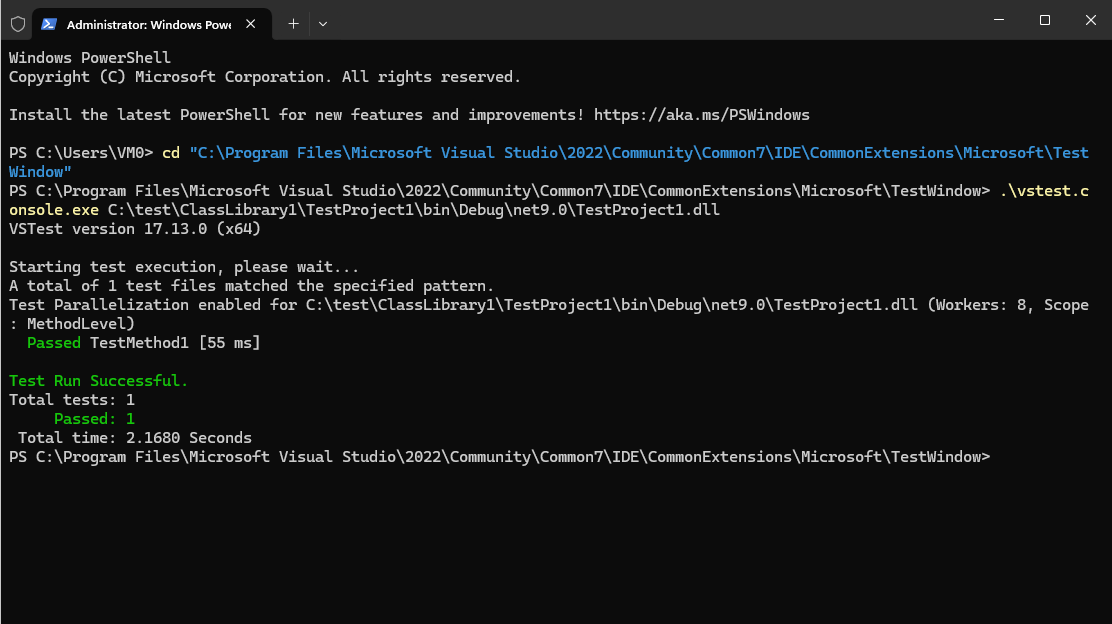Click the PowerShell icon on the tab
1112x624 pixels.
click(49, 24)
